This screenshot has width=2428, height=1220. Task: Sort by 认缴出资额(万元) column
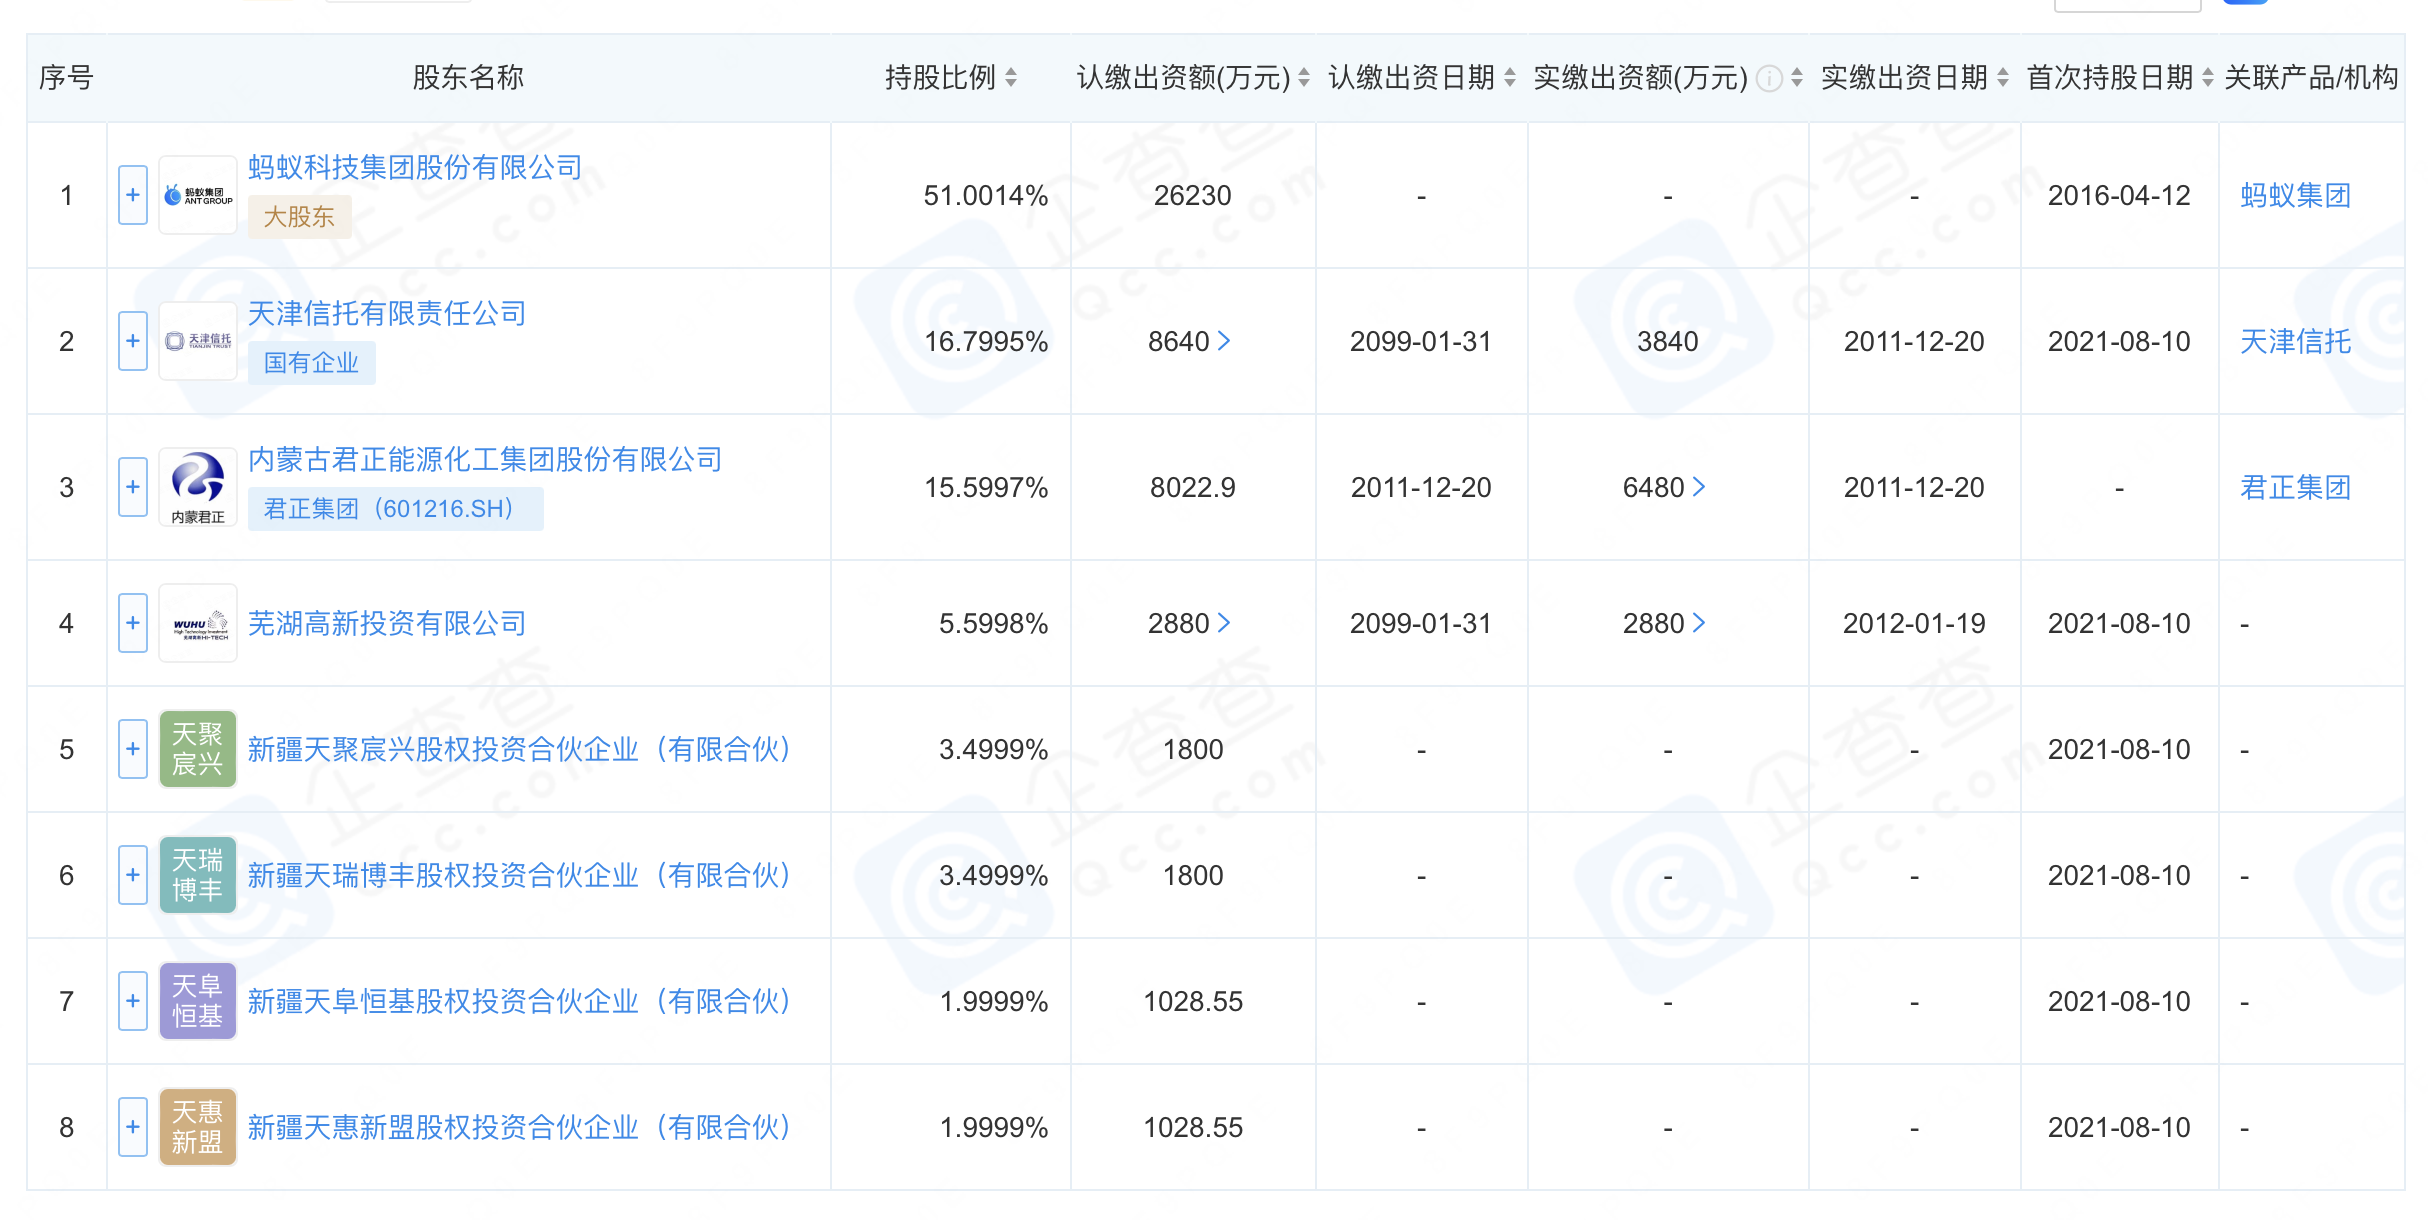coord(1304,78)
